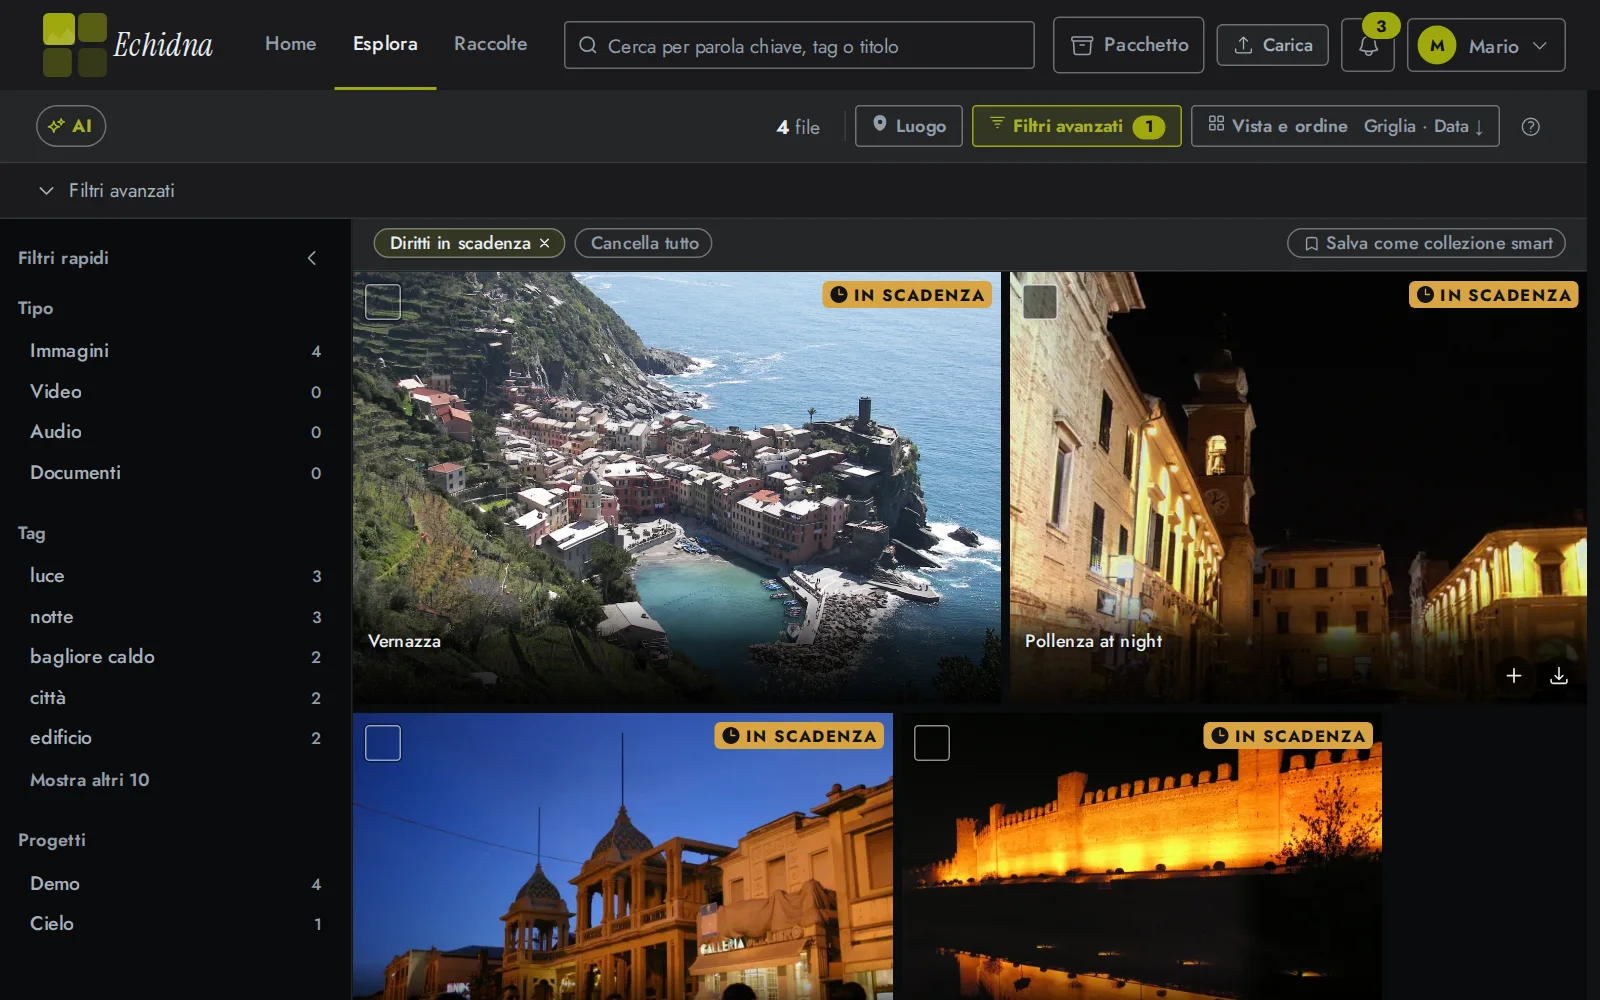The image size is (1600, 1000).
Task: Click the Mario avatar circle
Action: coord(1437,46)
